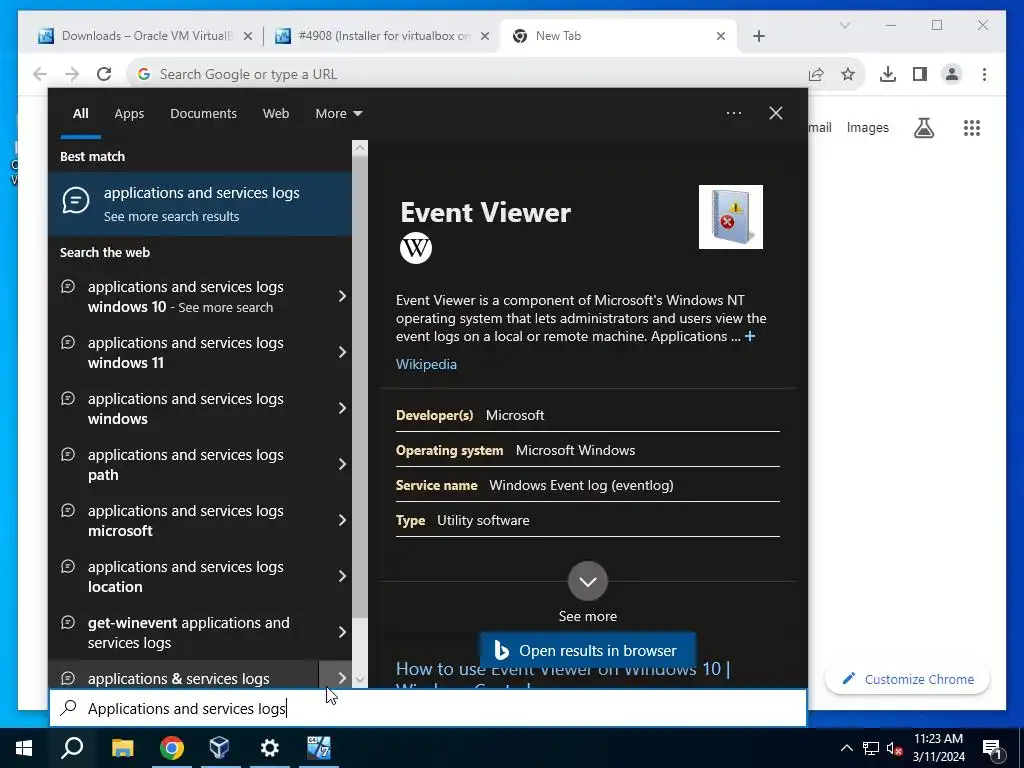Click the taskbar search magnifier icon
This screenshot has width=1024, height=768.
72,748
